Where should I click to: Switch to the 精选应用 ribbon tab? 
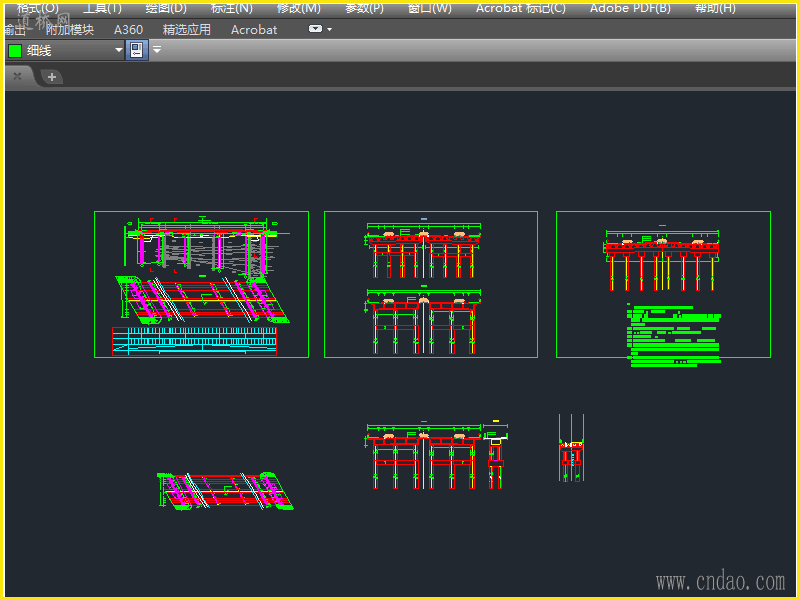click(x=187, y=30)
